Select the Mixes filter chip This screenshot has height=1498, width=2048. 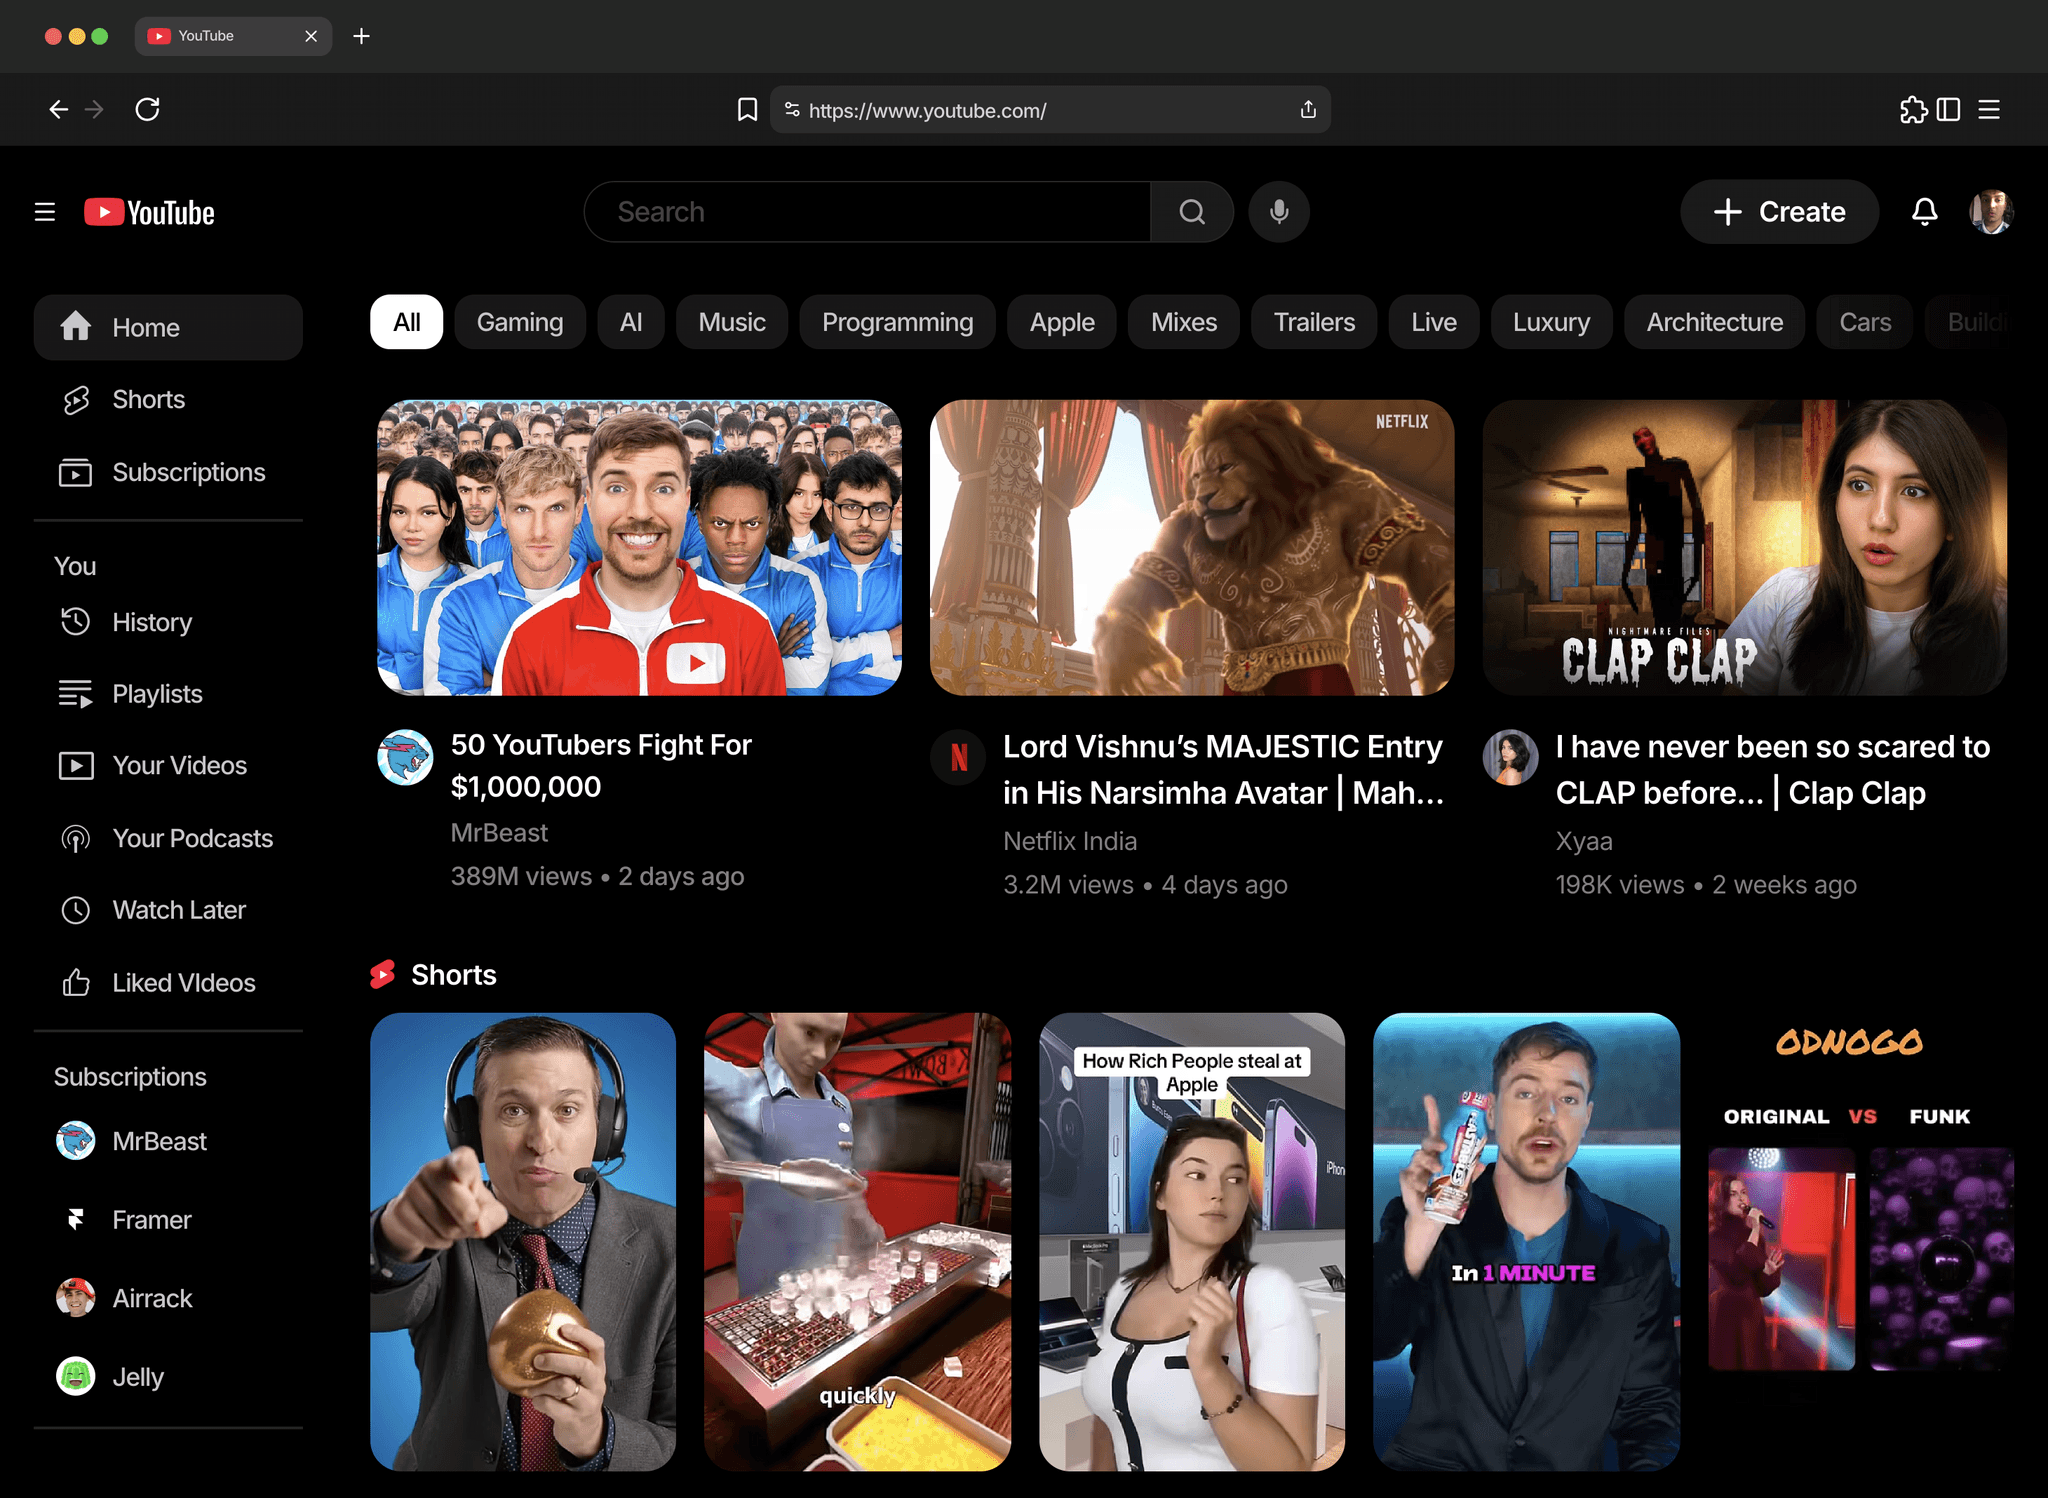(x=1184, y=322)
